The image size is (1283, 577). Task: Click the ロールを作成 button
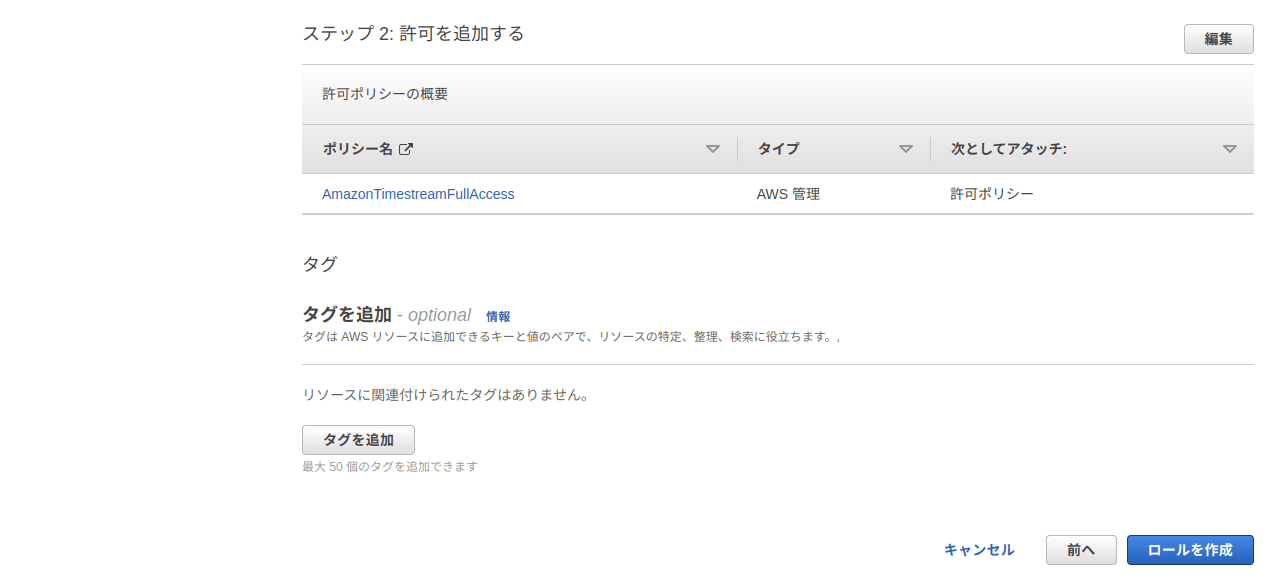pyautogui.click(x=1190, y=550)
